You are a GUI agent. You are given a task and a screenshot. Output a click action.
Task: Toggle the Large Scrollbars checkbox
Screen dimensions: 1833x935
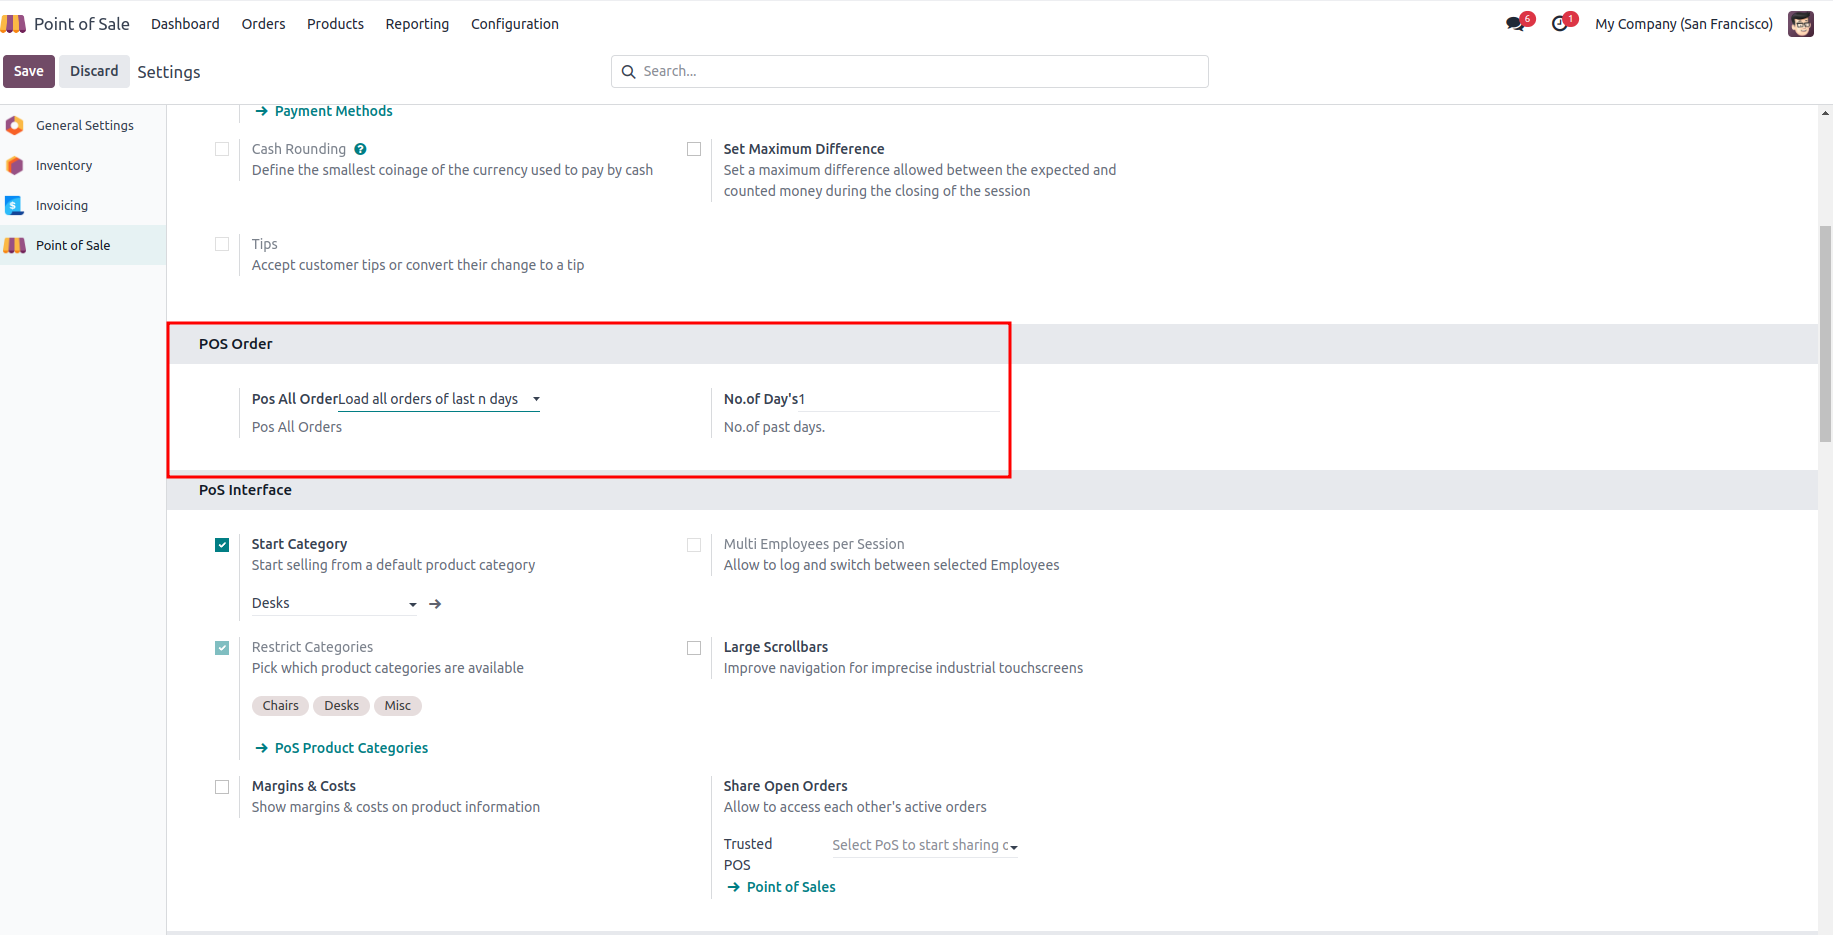click(694, 648)
